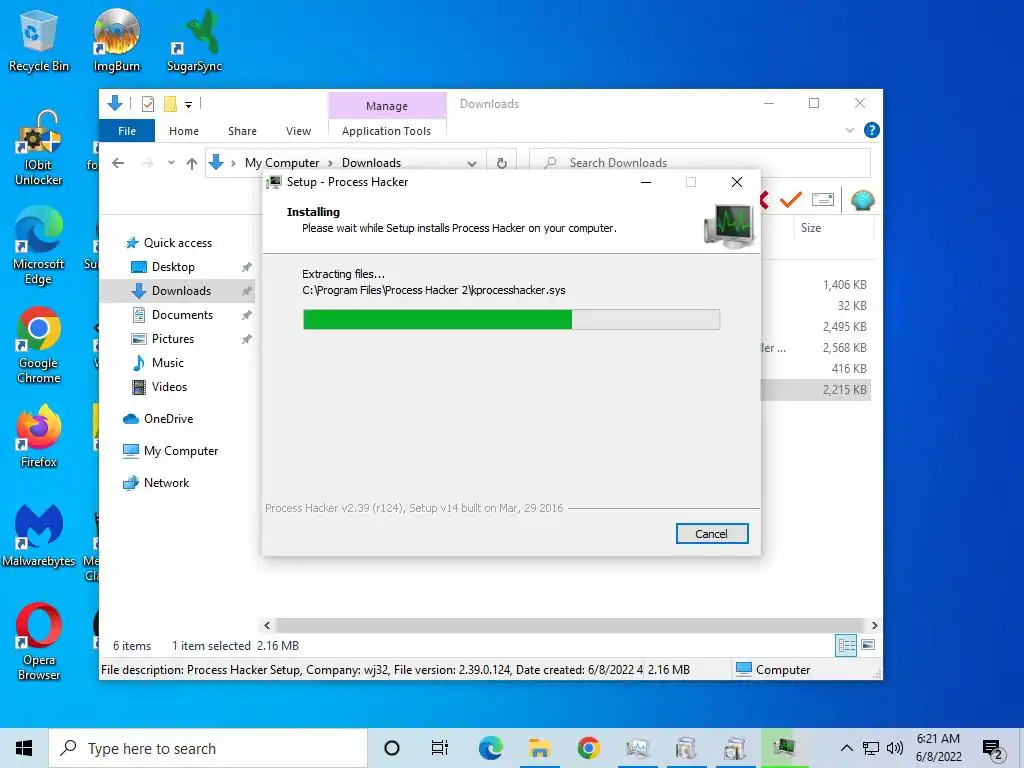The width and height of the screenshot is (1024, 768).
Task: Open Explorer Help question mark icon
Action: click(x=871, y=130)
